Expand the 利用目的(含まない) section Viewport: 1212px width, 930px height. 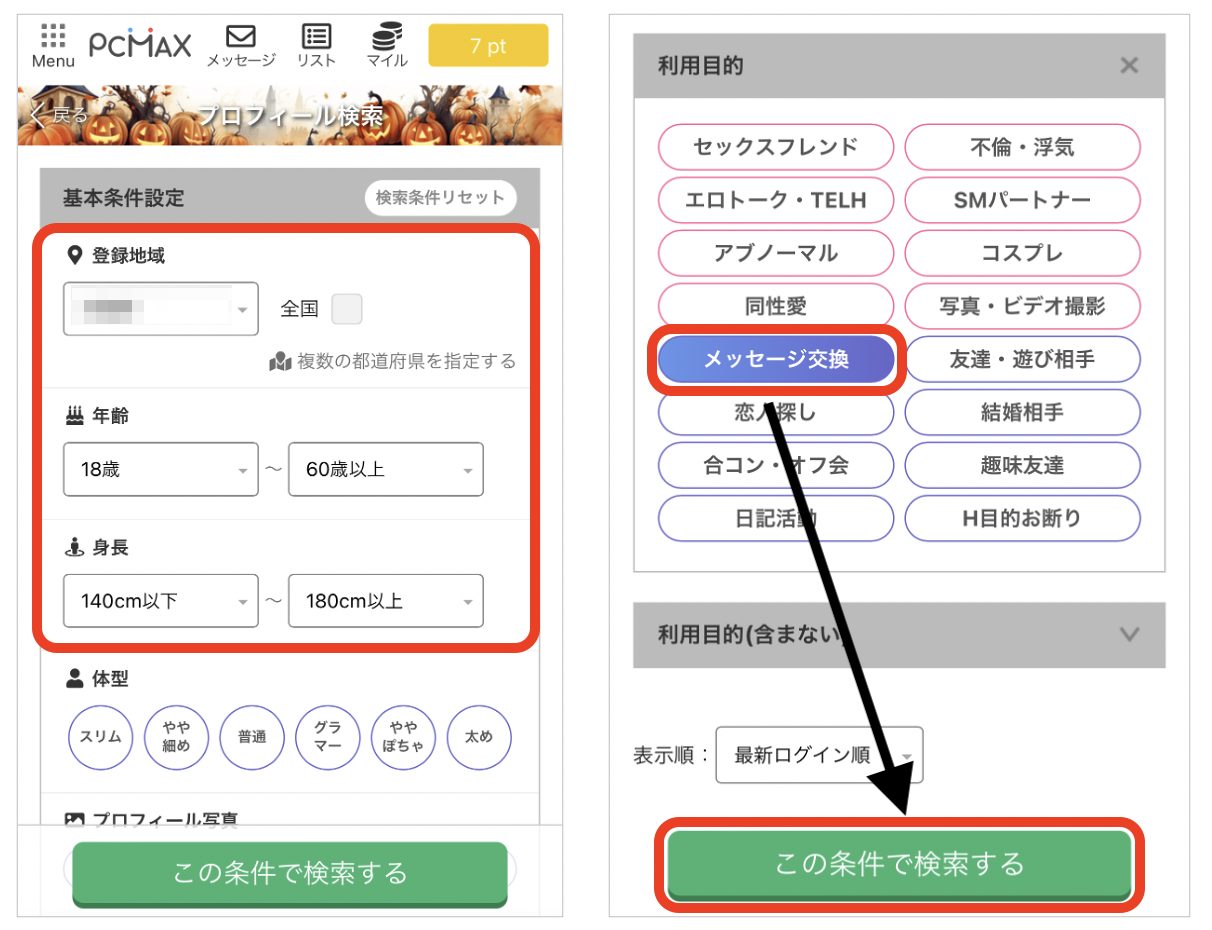pyautogui.click(x=1129, y=634)
